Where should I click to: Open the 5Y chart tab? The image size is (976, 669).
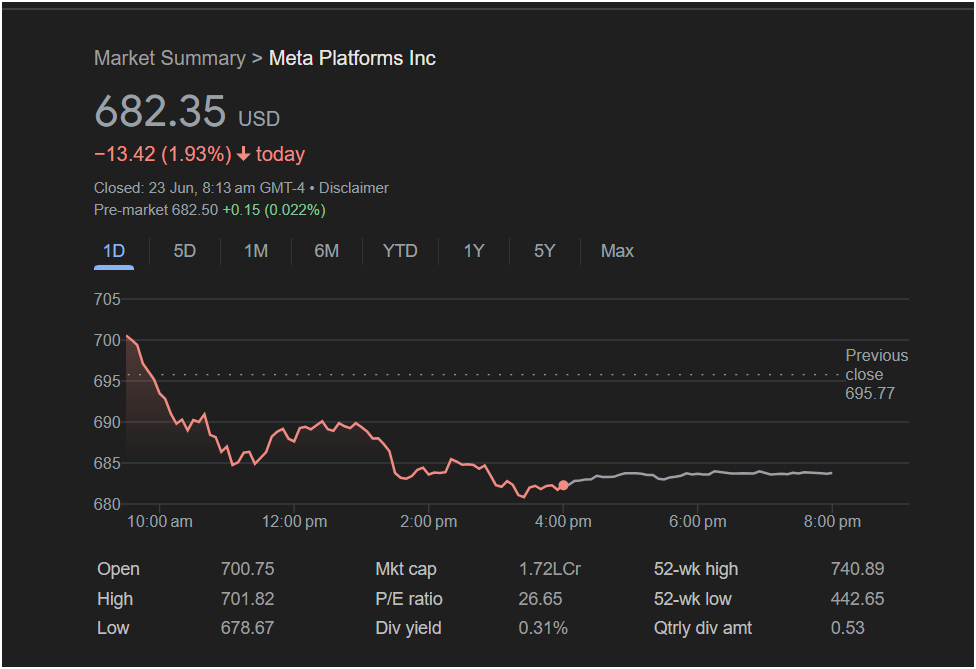(x=545, y=251)
